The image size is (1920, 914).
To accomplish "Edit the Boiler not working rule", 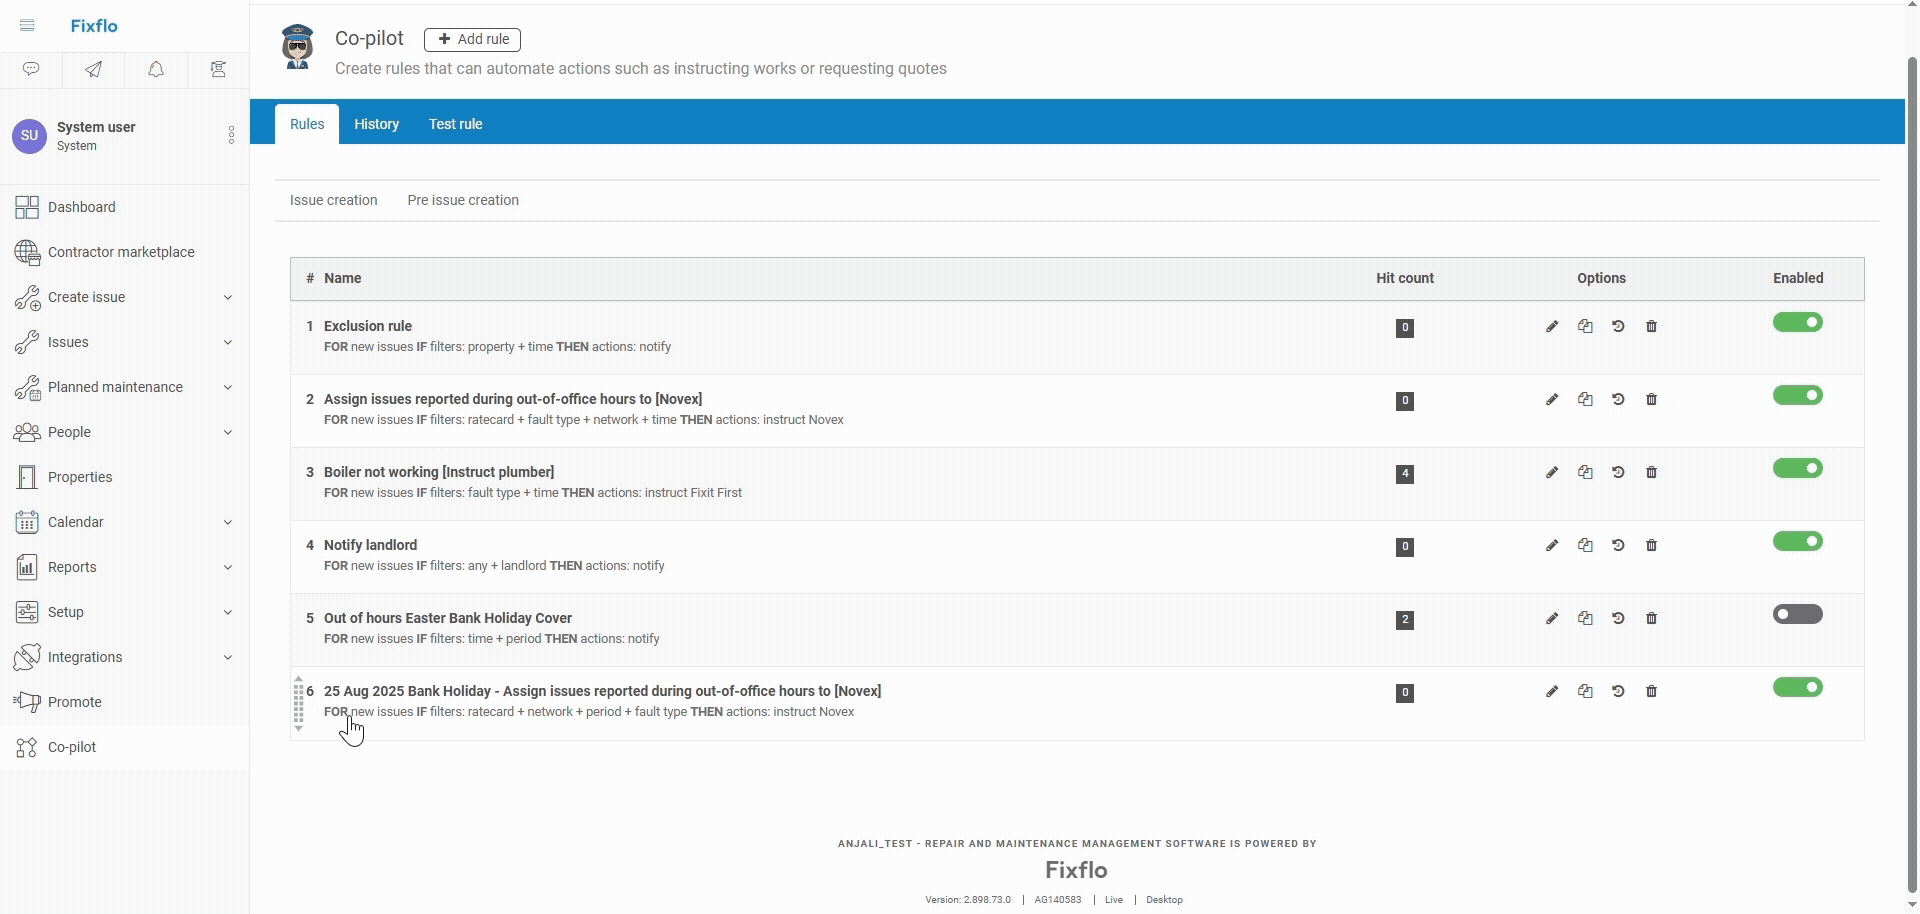I will click(x=1552, y=473).
